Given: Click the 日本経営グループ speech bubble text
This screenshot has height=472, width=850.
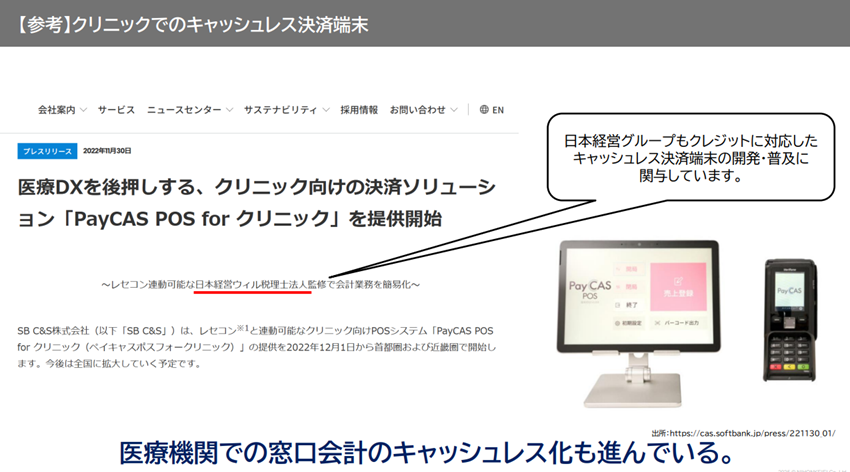Looking at the screenshot, I should coord(691,158).
